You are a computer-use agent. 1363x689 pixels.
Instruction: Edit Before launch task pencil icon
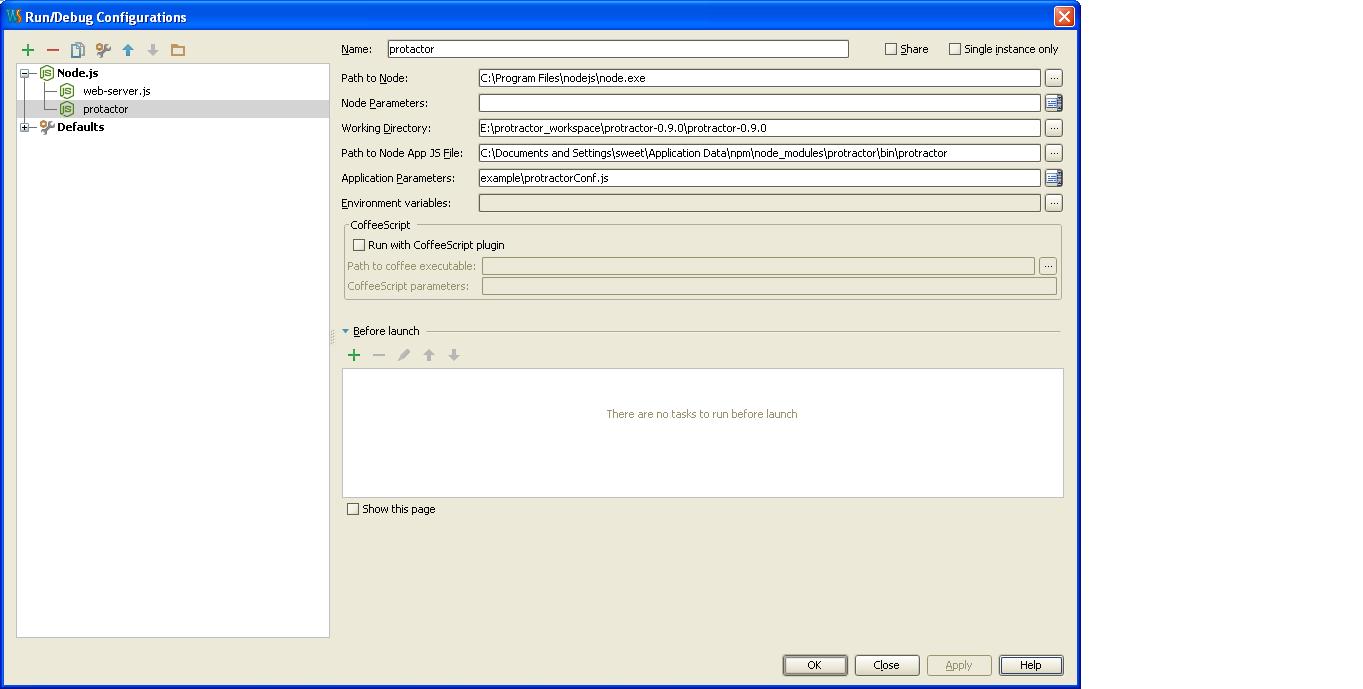tap(404, 355)
